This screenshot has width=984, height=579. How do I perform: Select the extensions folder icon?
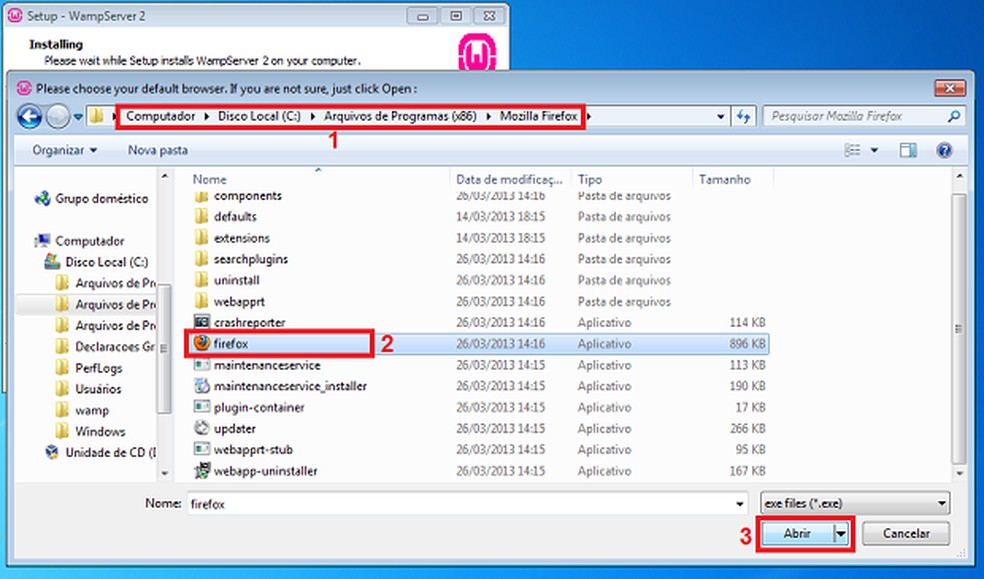[201, 238]
